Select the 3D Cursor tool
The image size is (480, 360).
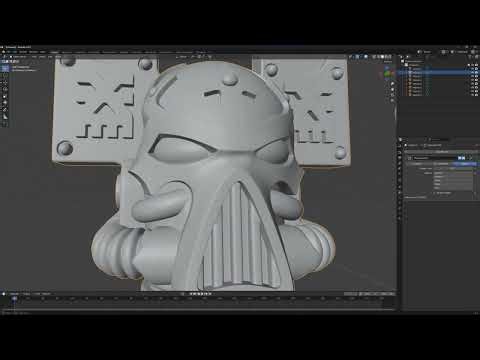coord(5,76)
